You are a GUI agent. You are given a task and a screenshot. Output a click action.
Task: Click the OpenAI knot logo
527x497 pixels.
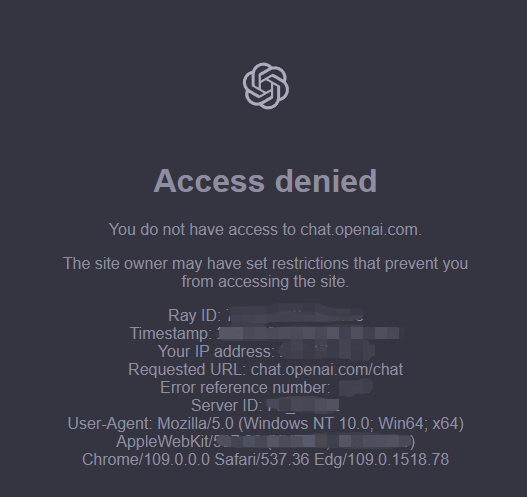coord(266,86)
